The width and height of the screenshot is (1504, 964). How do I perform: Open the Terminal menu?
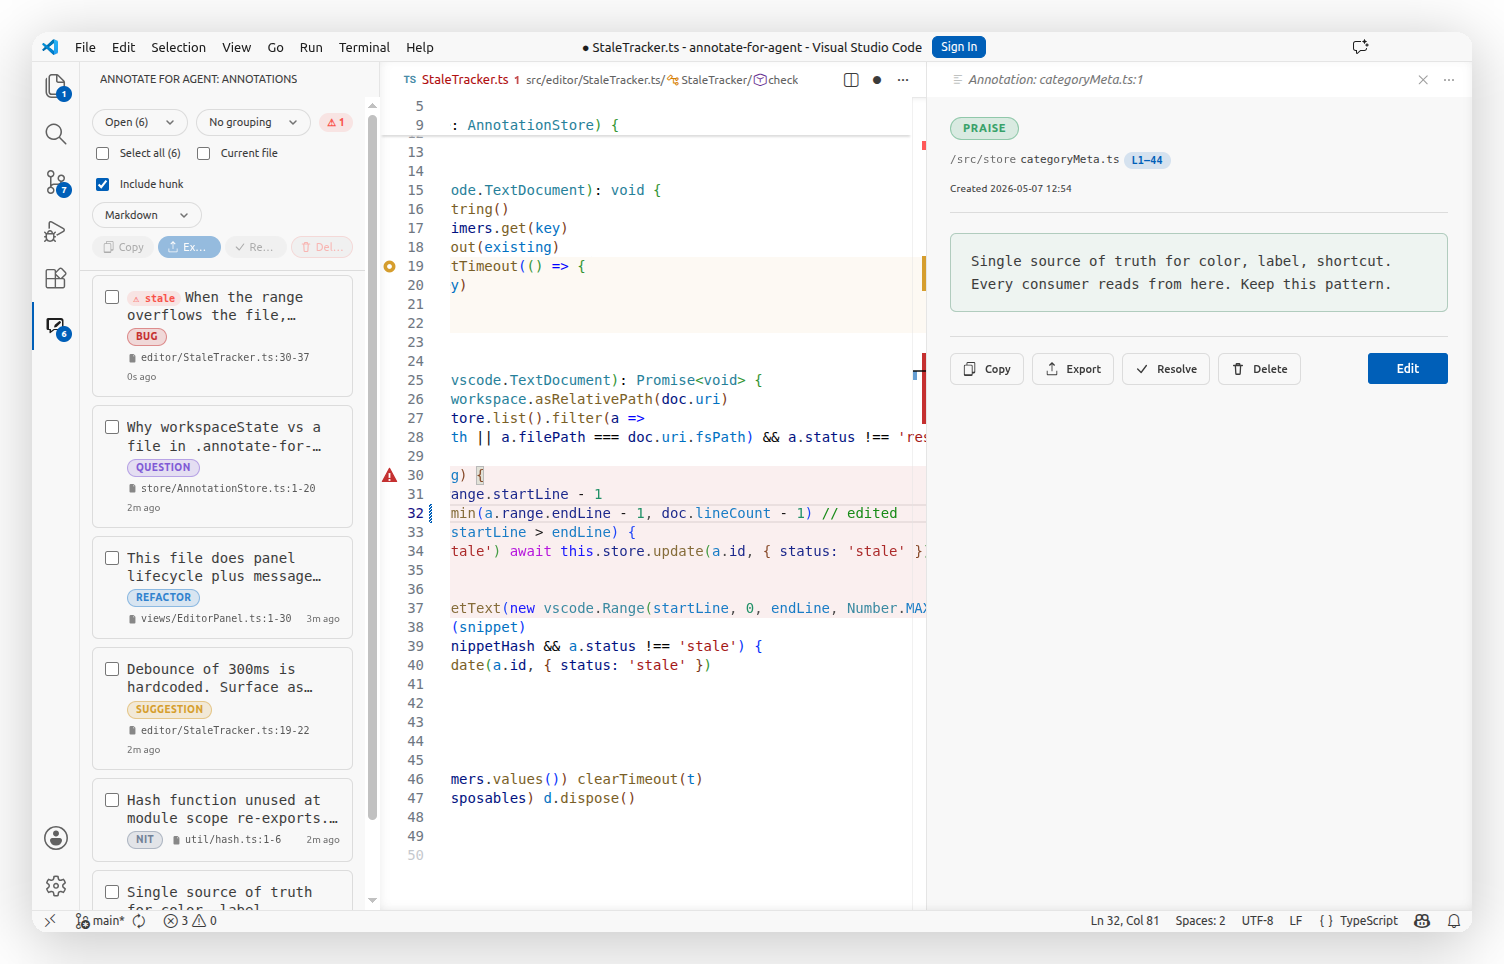[364, 47]
